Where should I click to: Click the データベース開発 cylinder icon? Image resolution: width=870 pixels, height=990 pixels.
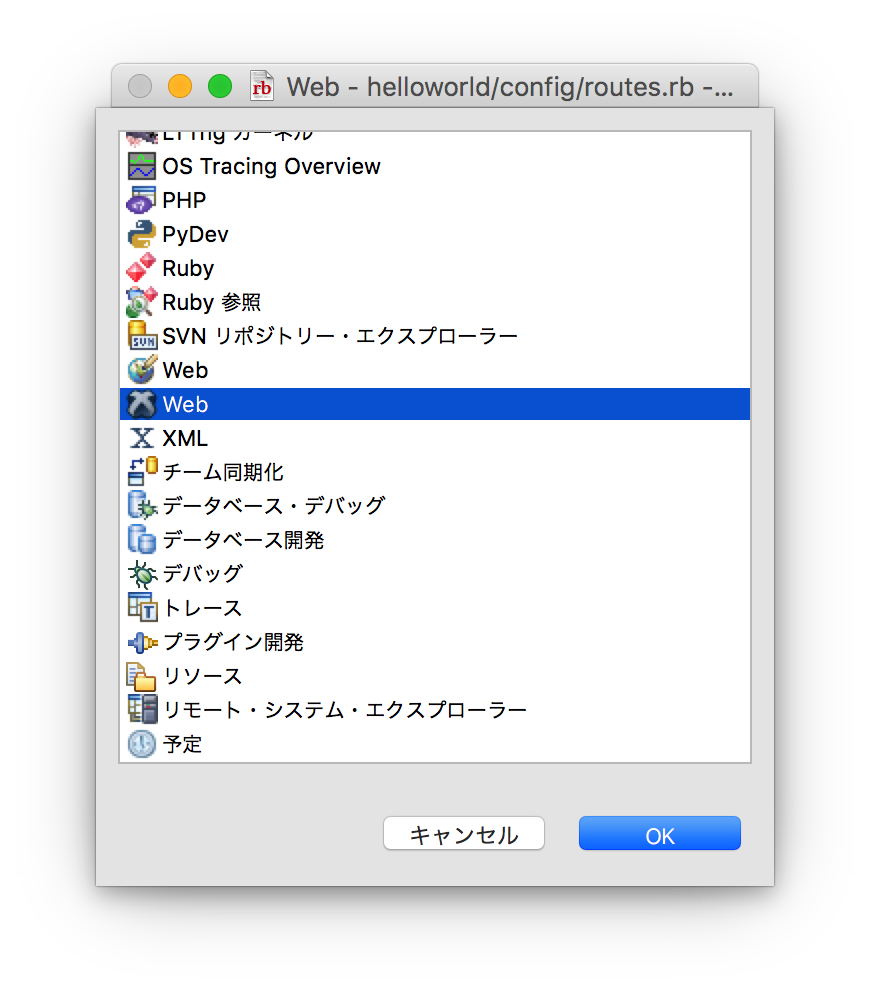click(141, 540)
